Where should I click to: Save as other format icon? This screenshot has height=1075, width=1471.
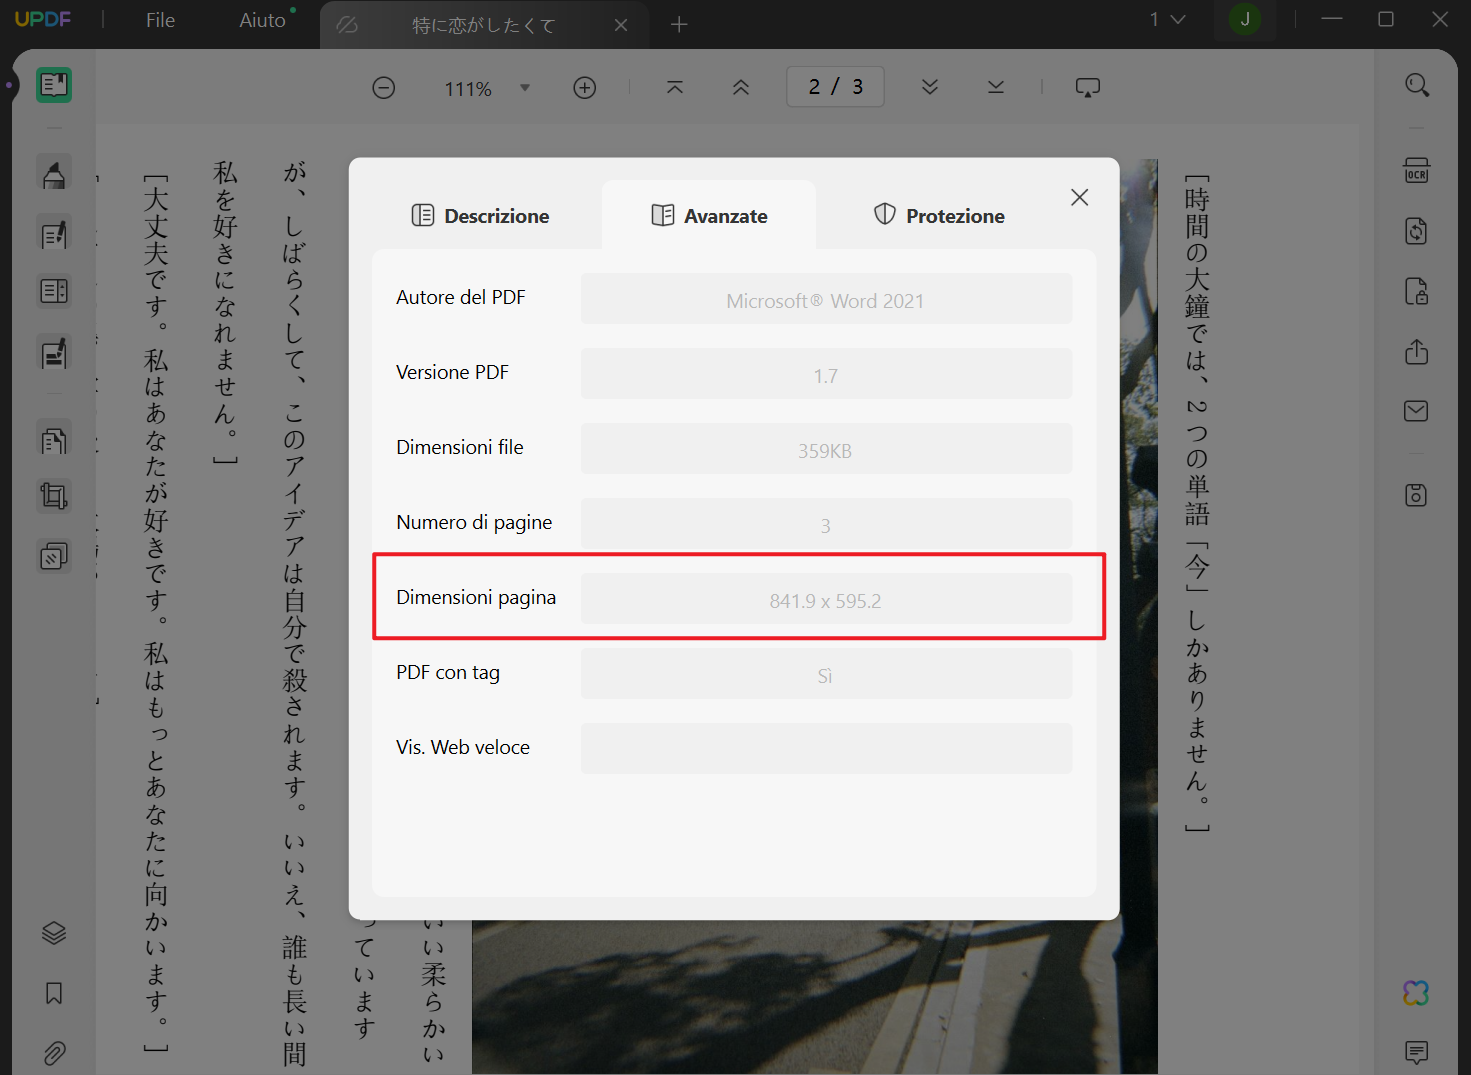[1417, 495]
